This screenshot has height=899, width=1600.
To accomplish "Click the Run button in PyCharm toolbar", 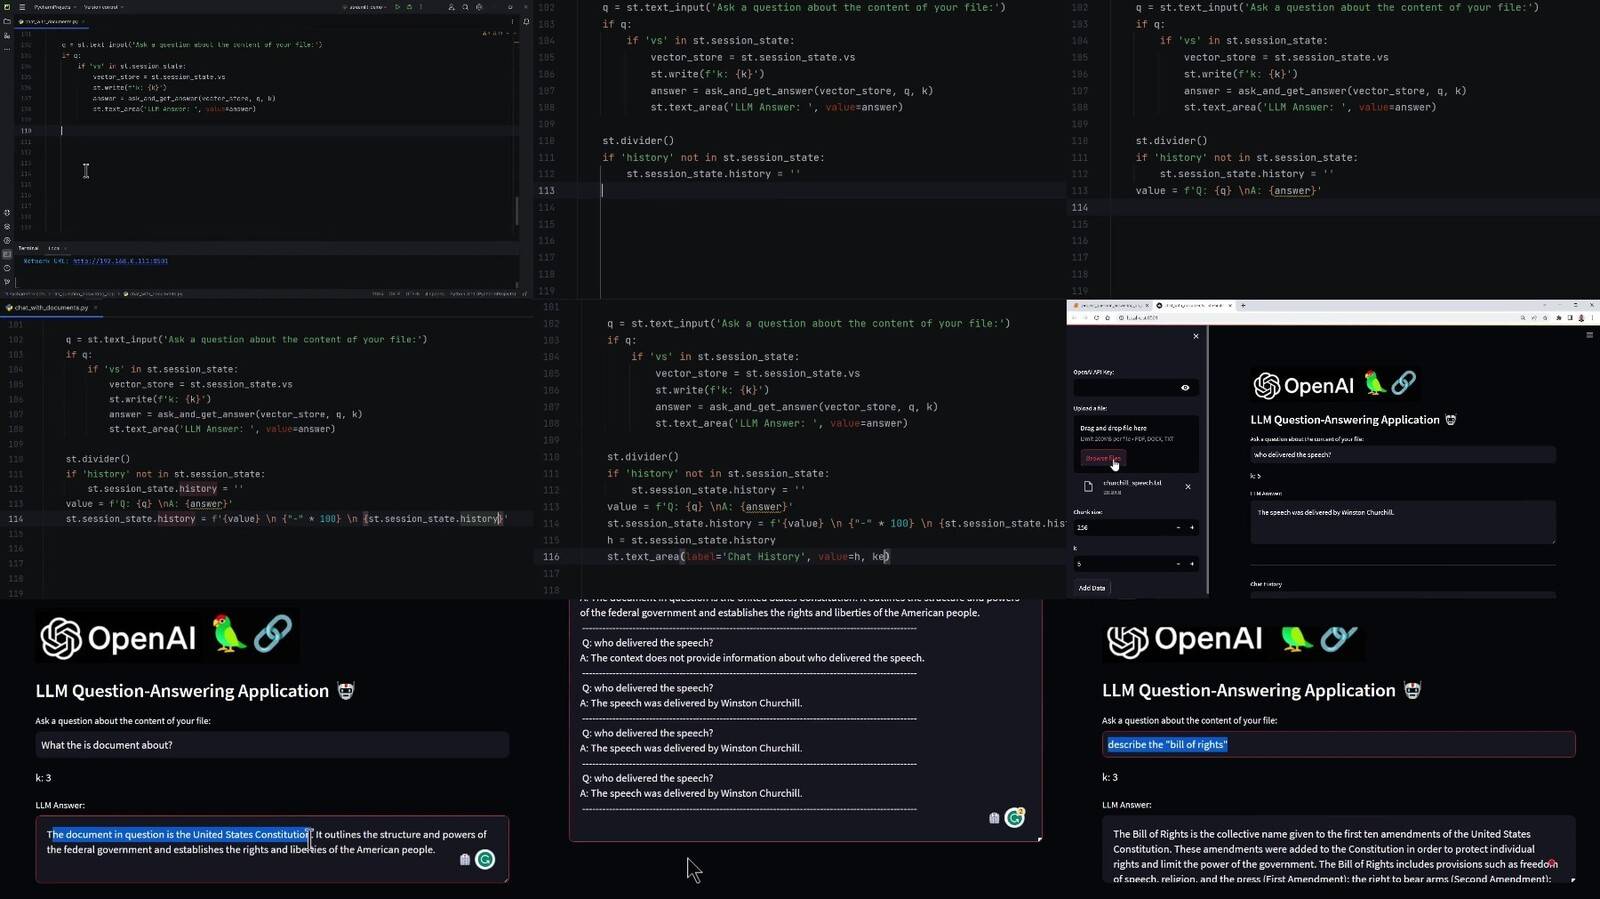I will click(397, 7).
